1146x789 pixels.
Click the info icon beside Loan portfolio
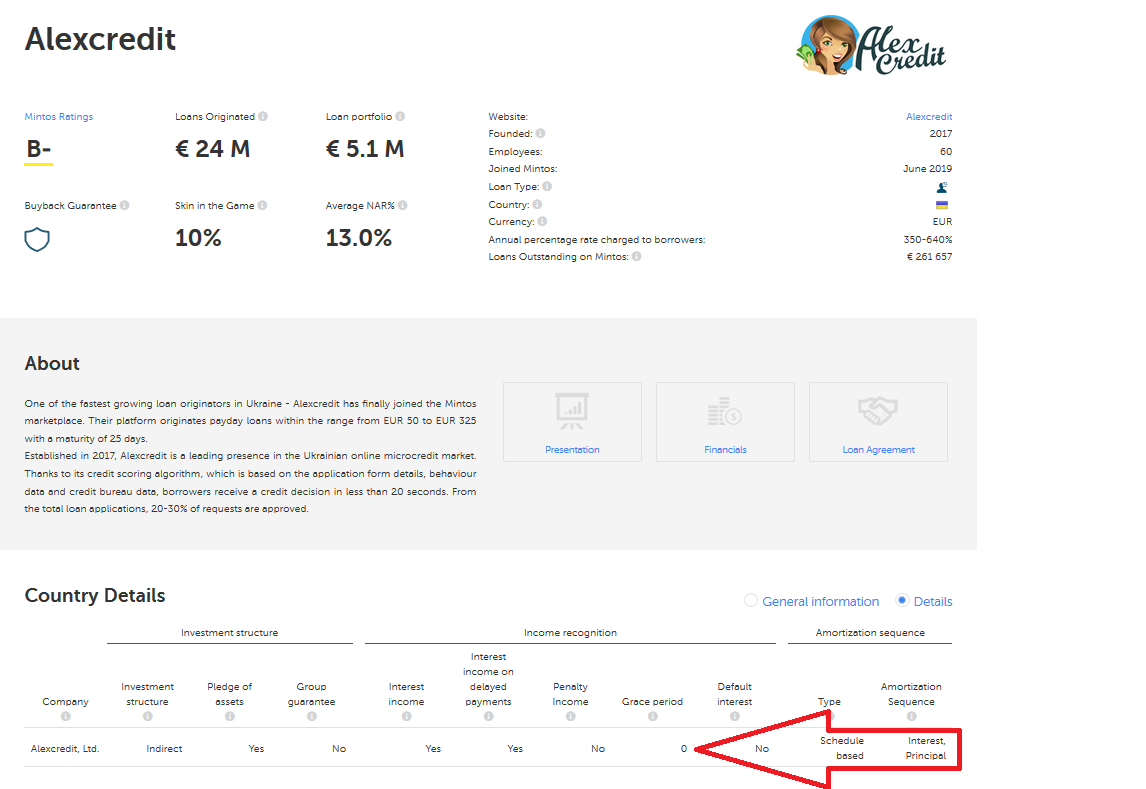[x=400, y=117]
